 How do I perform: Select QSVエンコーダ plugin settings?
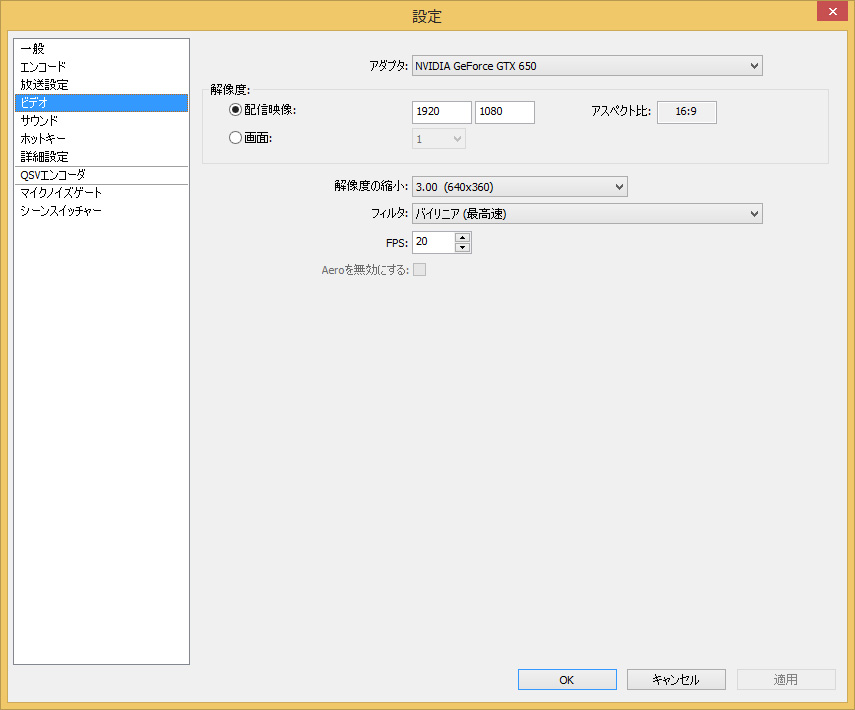click(101, 175)
